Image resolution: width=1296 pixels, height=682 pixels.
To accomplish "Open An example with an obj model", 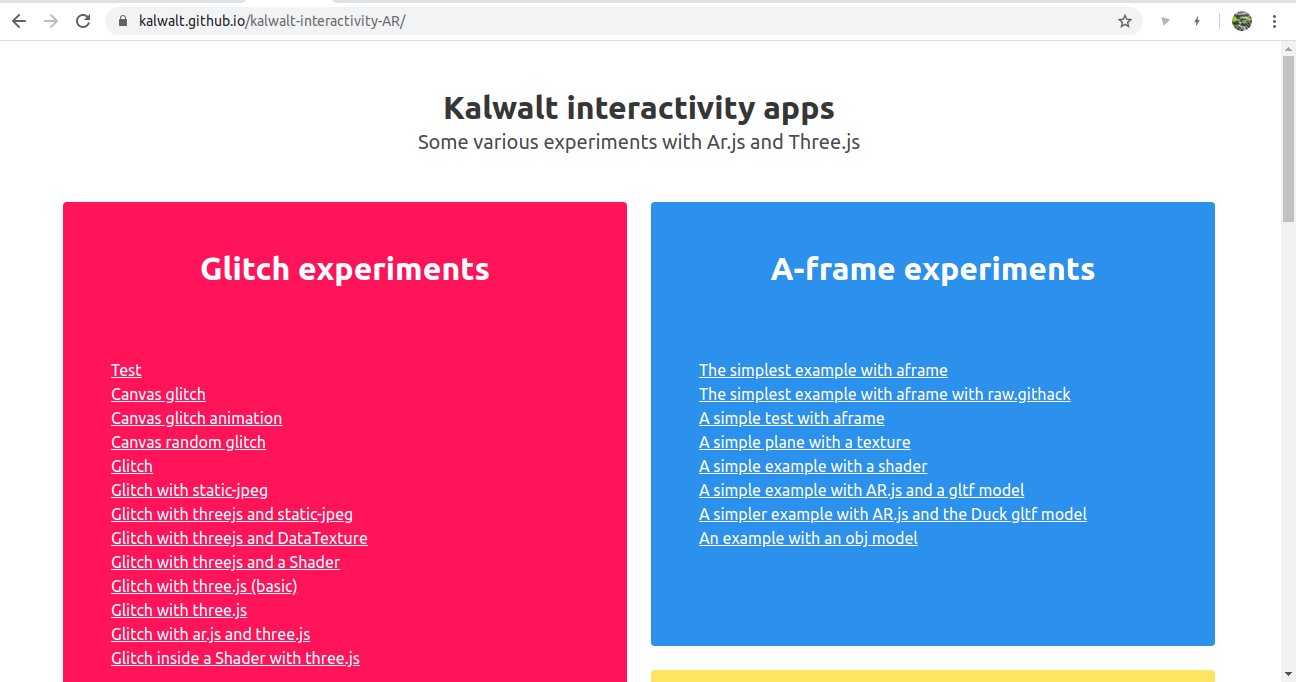I will pyautogui.click(x=808, y=538).
